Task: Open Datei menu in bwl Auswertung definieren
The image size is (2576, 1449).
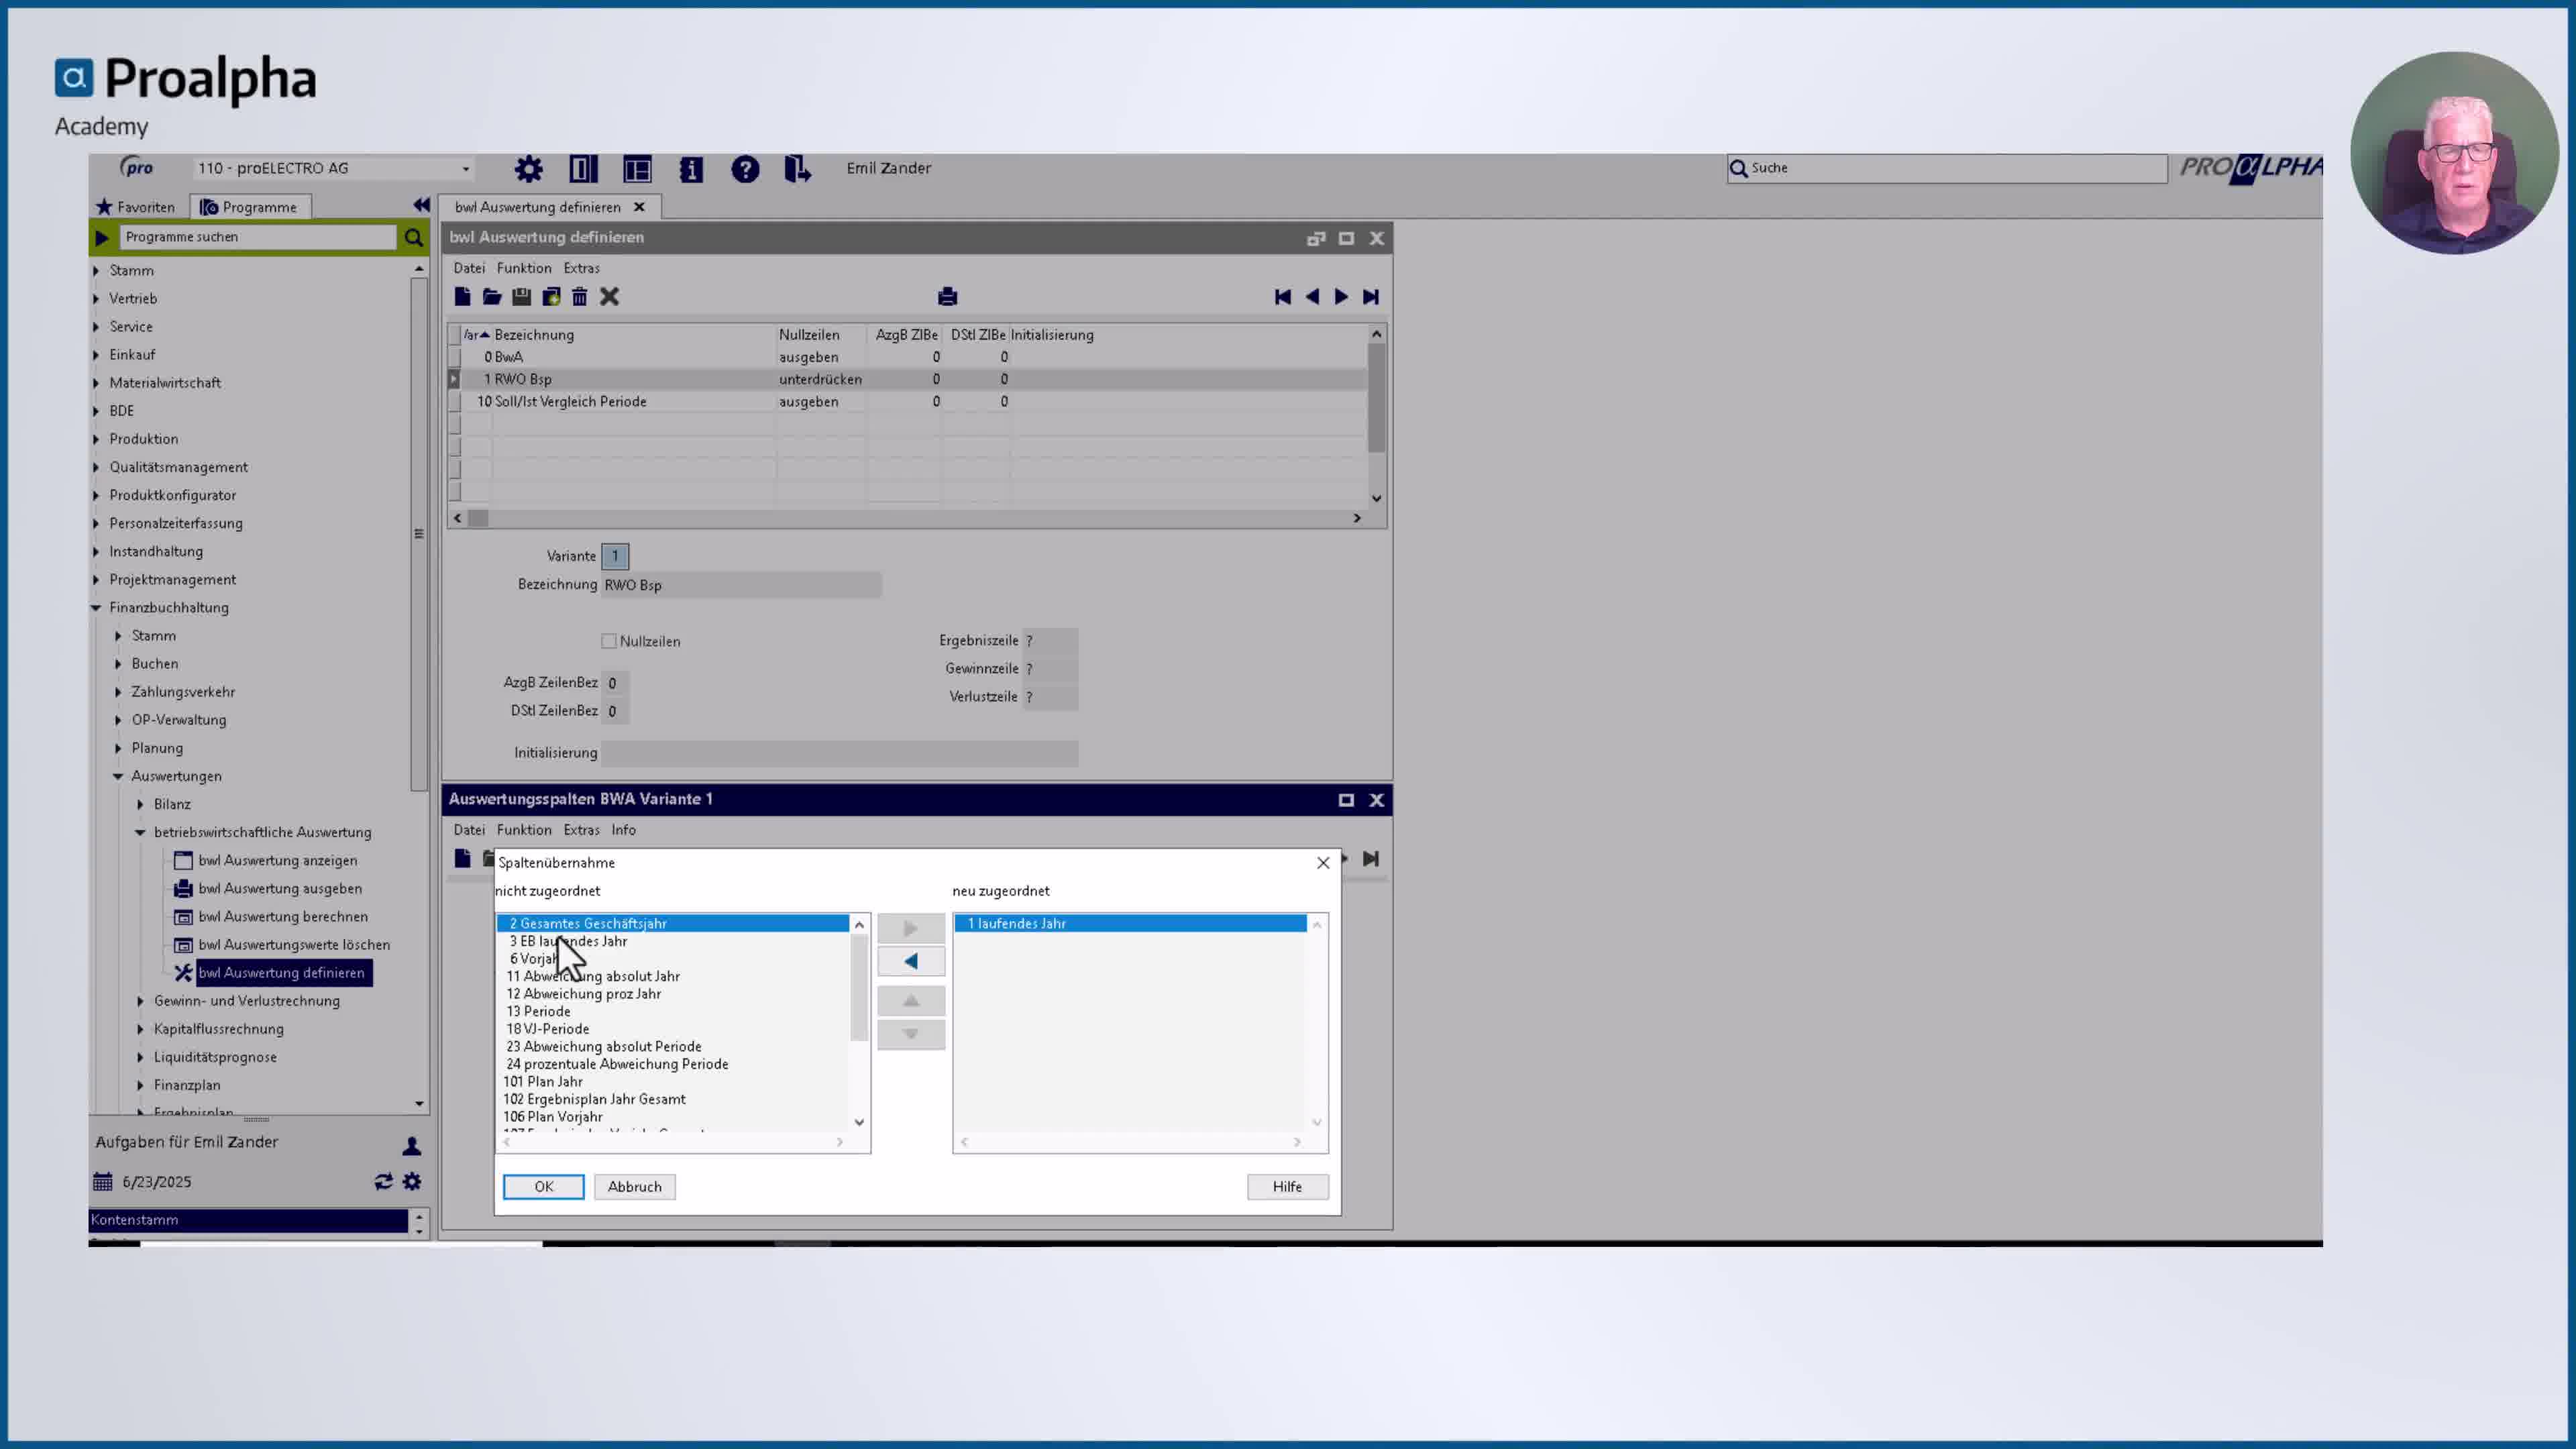Action: [x=469, y=268]
